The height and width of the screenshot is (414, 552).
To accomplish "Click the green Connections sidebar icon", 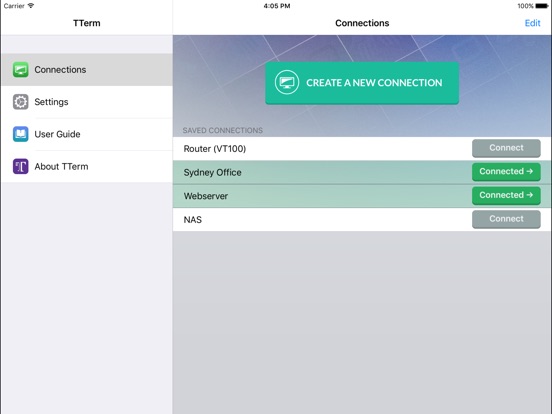I will [x=21, y=69].
